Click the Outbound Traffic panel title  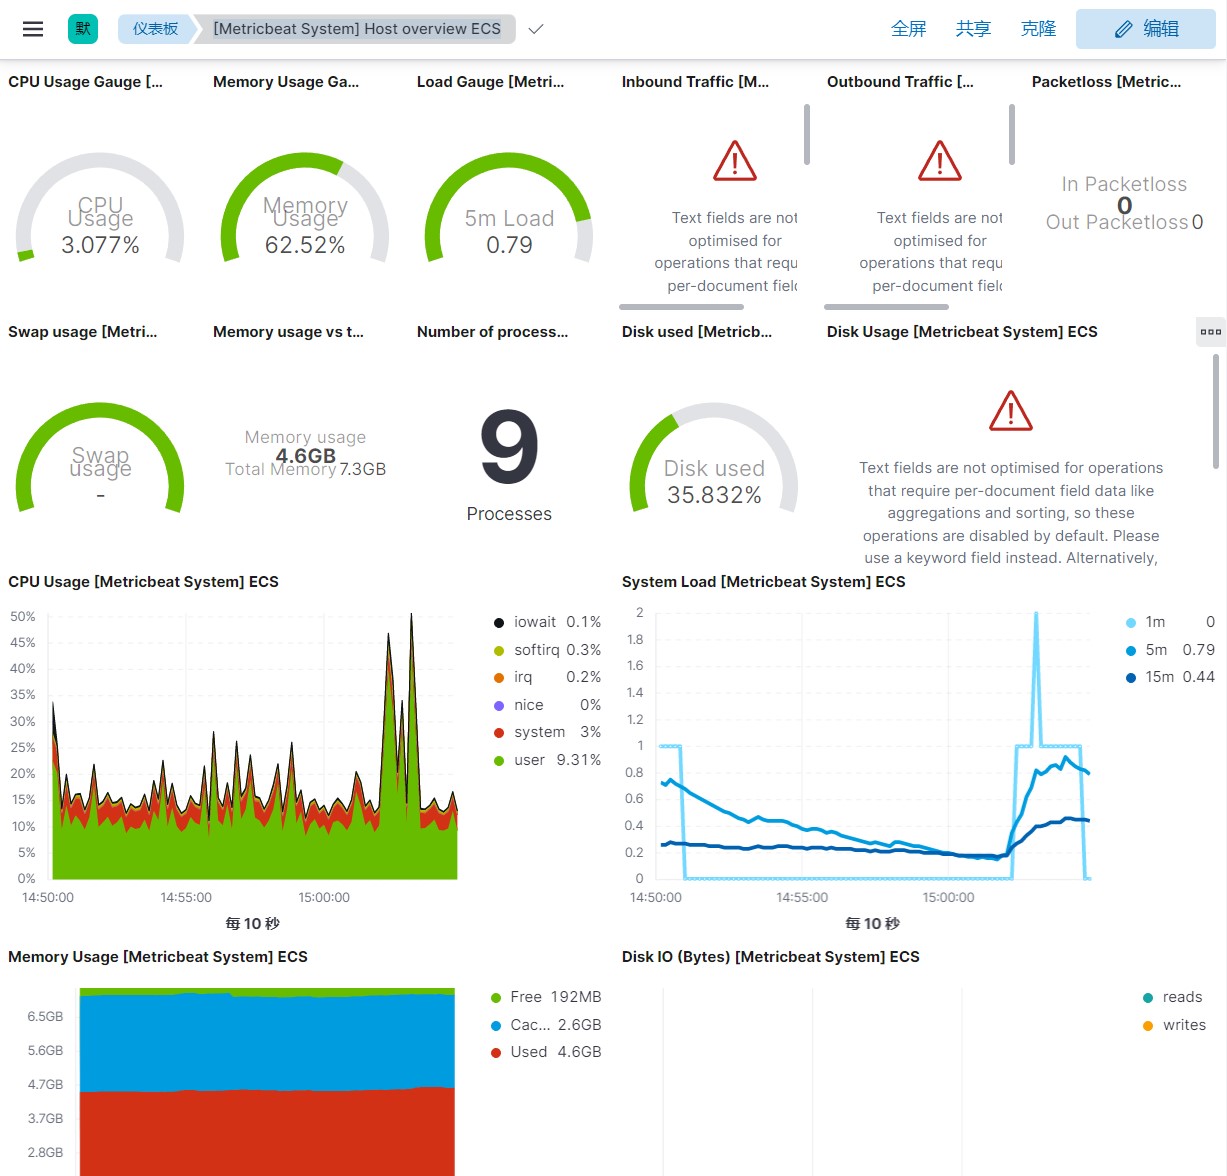[x=900, y=82]
